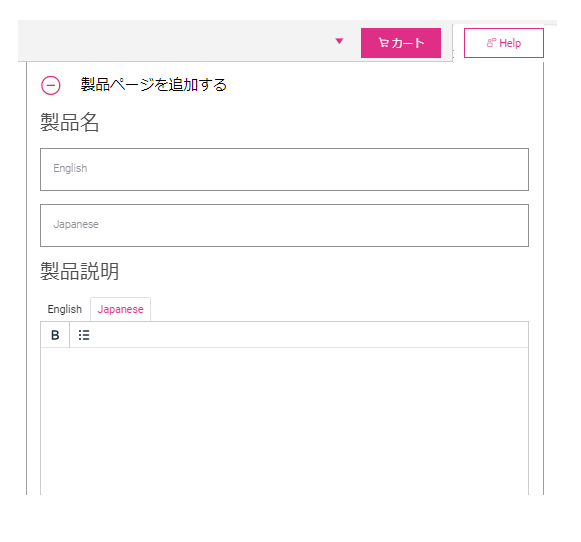Focus the English product name field

pyautogui.click(x=284, y=169)
